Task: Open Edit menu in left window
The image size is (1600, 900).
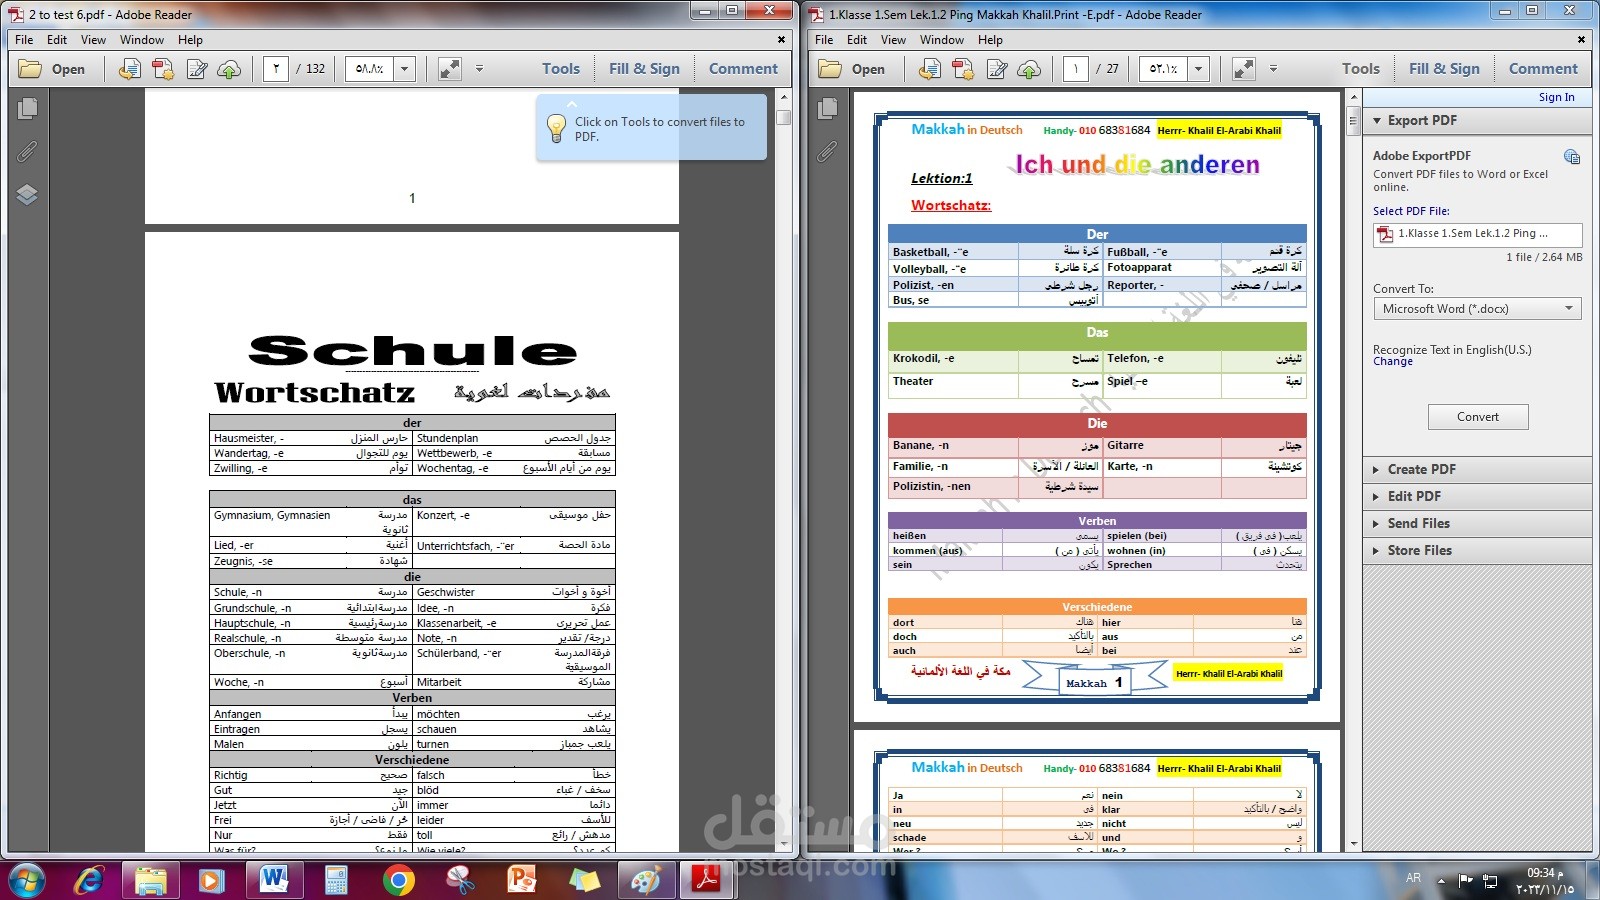Action: click(x=57, y=40)
